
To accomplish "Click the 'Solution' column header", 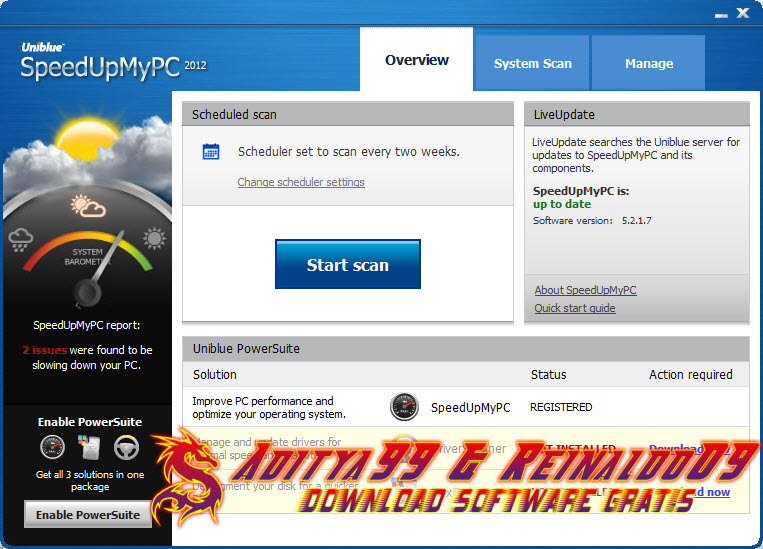I will (215, 375).
